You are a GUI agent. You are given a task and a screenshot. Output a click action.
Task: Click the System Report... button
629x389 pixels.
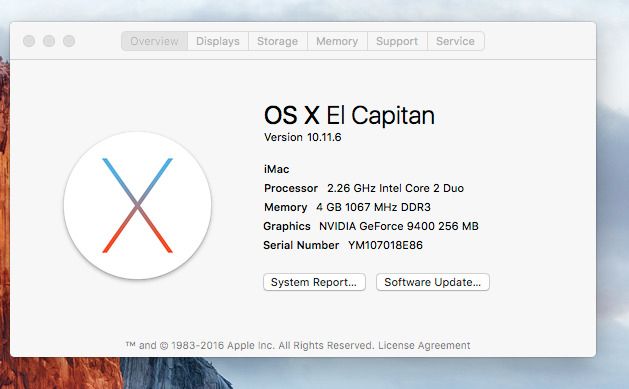point(314,282)
